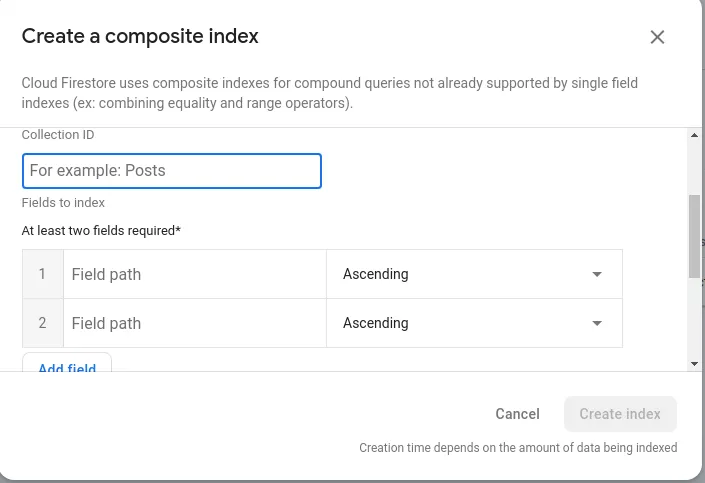The width and height of the screenshot is (705, 483).
Task: Click the second Field path input
Action: coord(195,324)
